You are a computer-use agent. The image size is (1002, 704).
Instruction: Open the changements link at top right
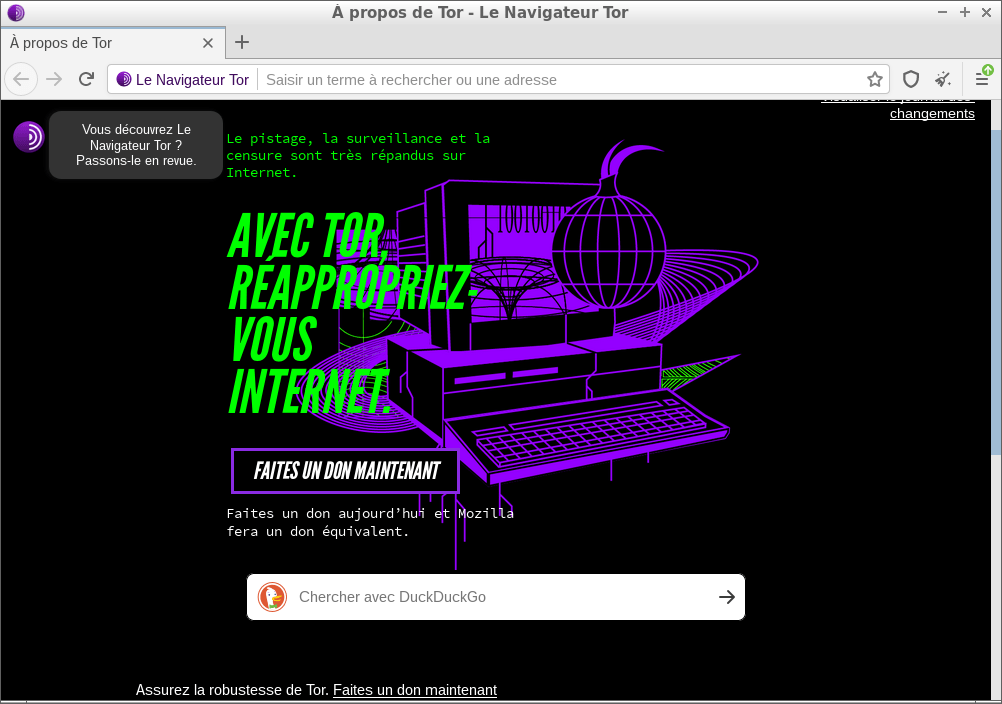[x=932, y=114]
